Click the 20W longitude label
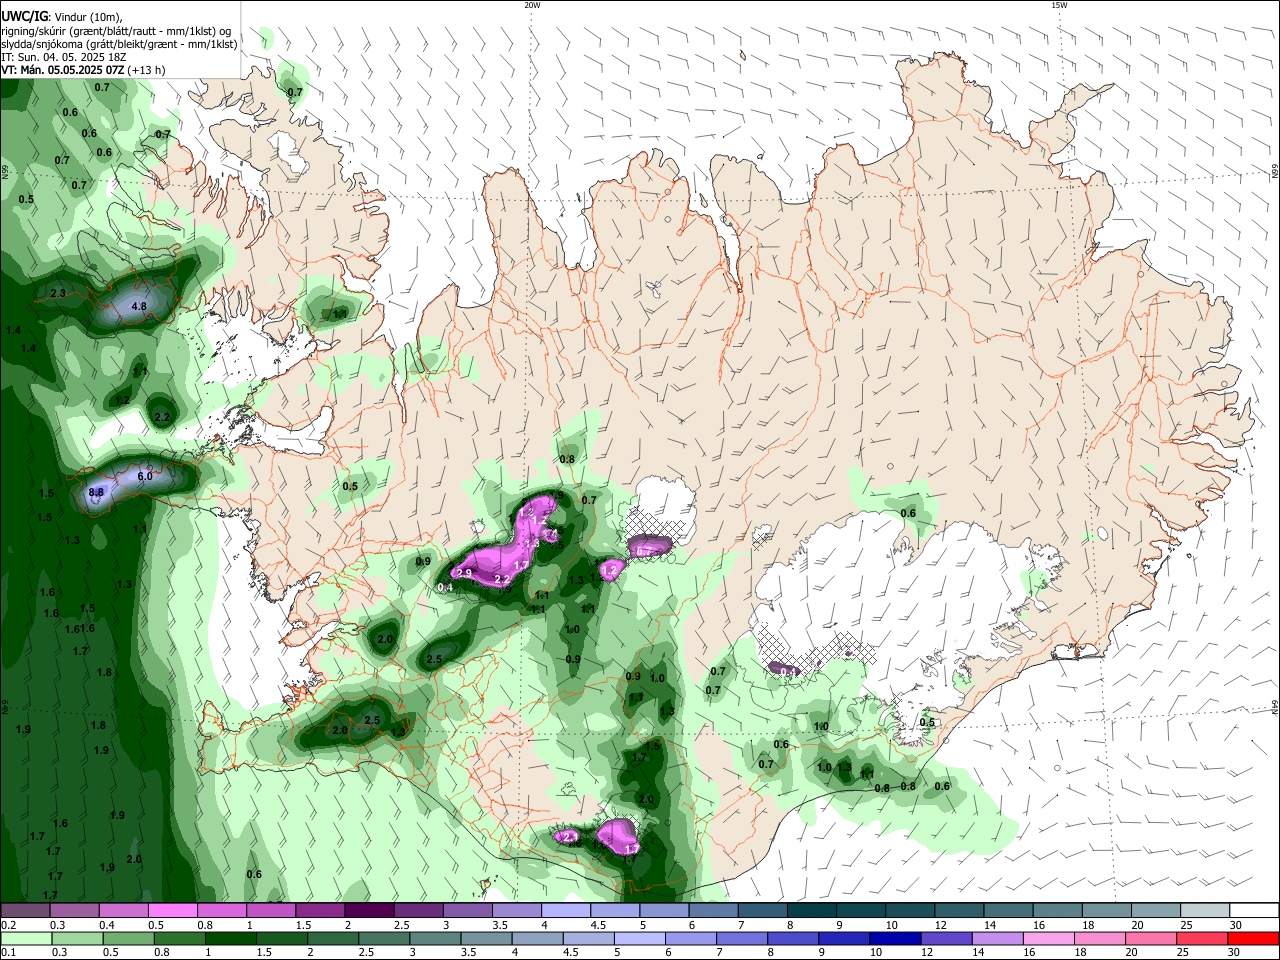 click(x=532, y=5)
